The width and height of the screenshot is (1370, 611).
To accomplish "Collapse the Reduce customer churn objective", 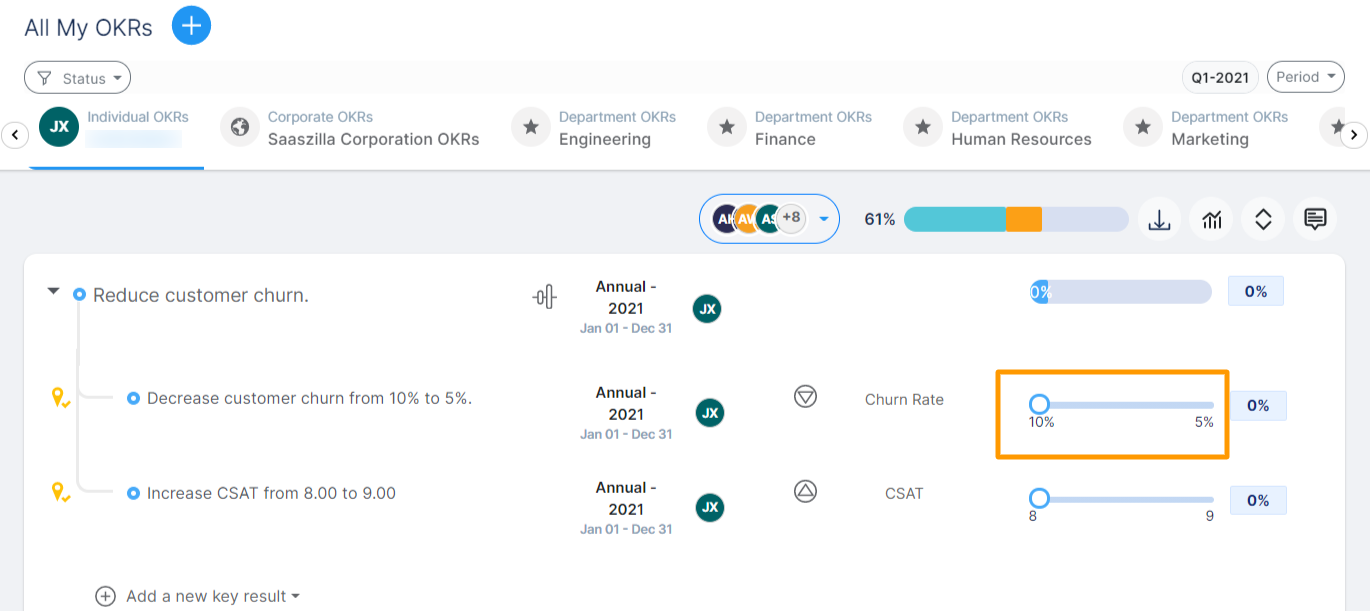I will [53, 292].
